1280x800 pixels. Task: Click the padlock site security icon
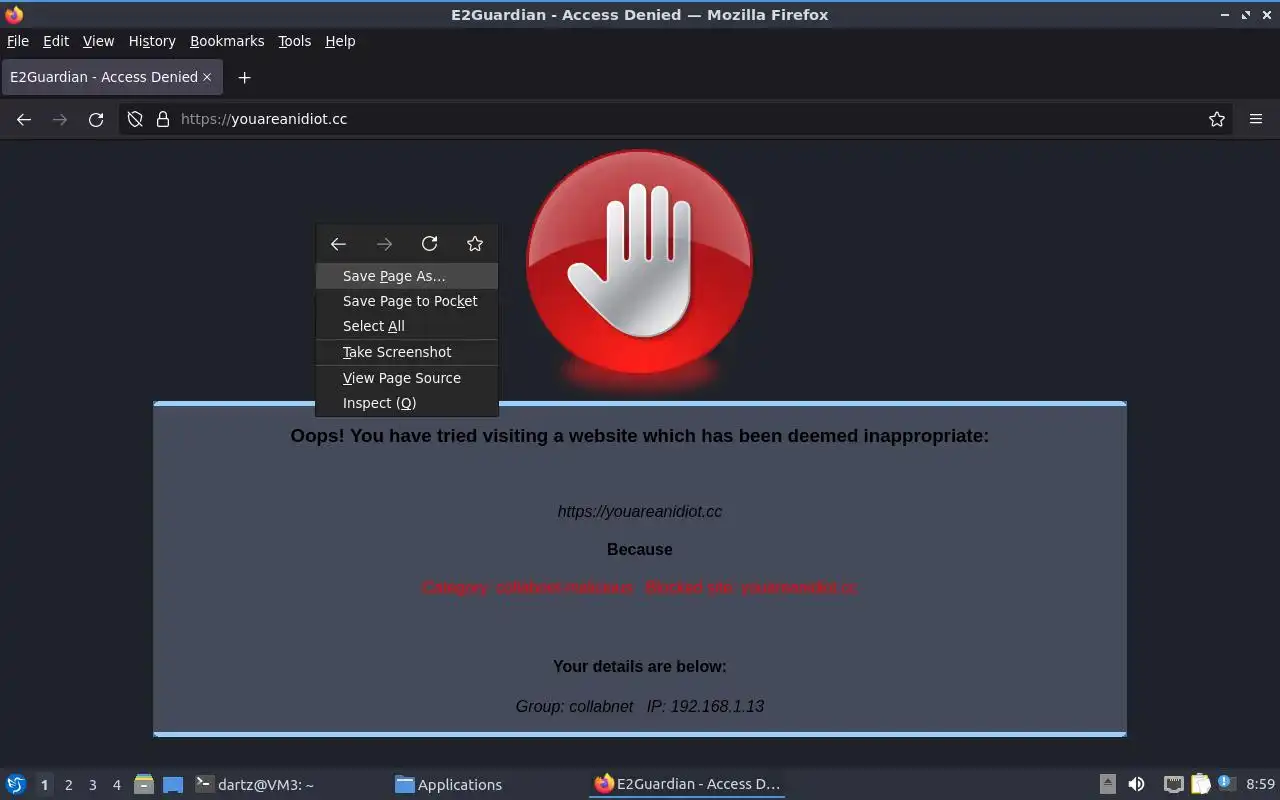pyautogui.click(x=163, y=119)
